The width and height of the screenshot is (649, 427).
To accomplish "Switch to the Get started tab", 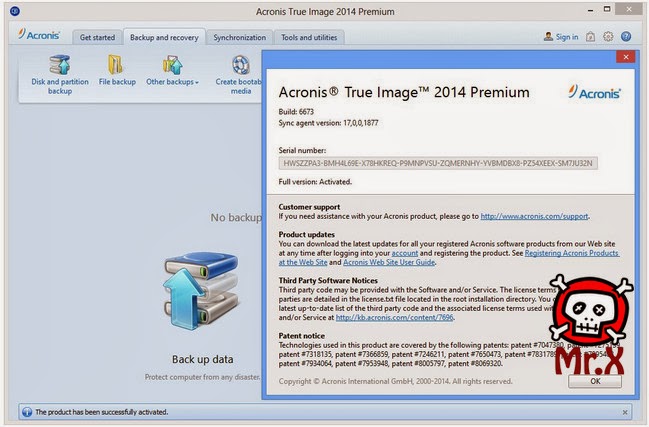I will click(x=97, y=37).
